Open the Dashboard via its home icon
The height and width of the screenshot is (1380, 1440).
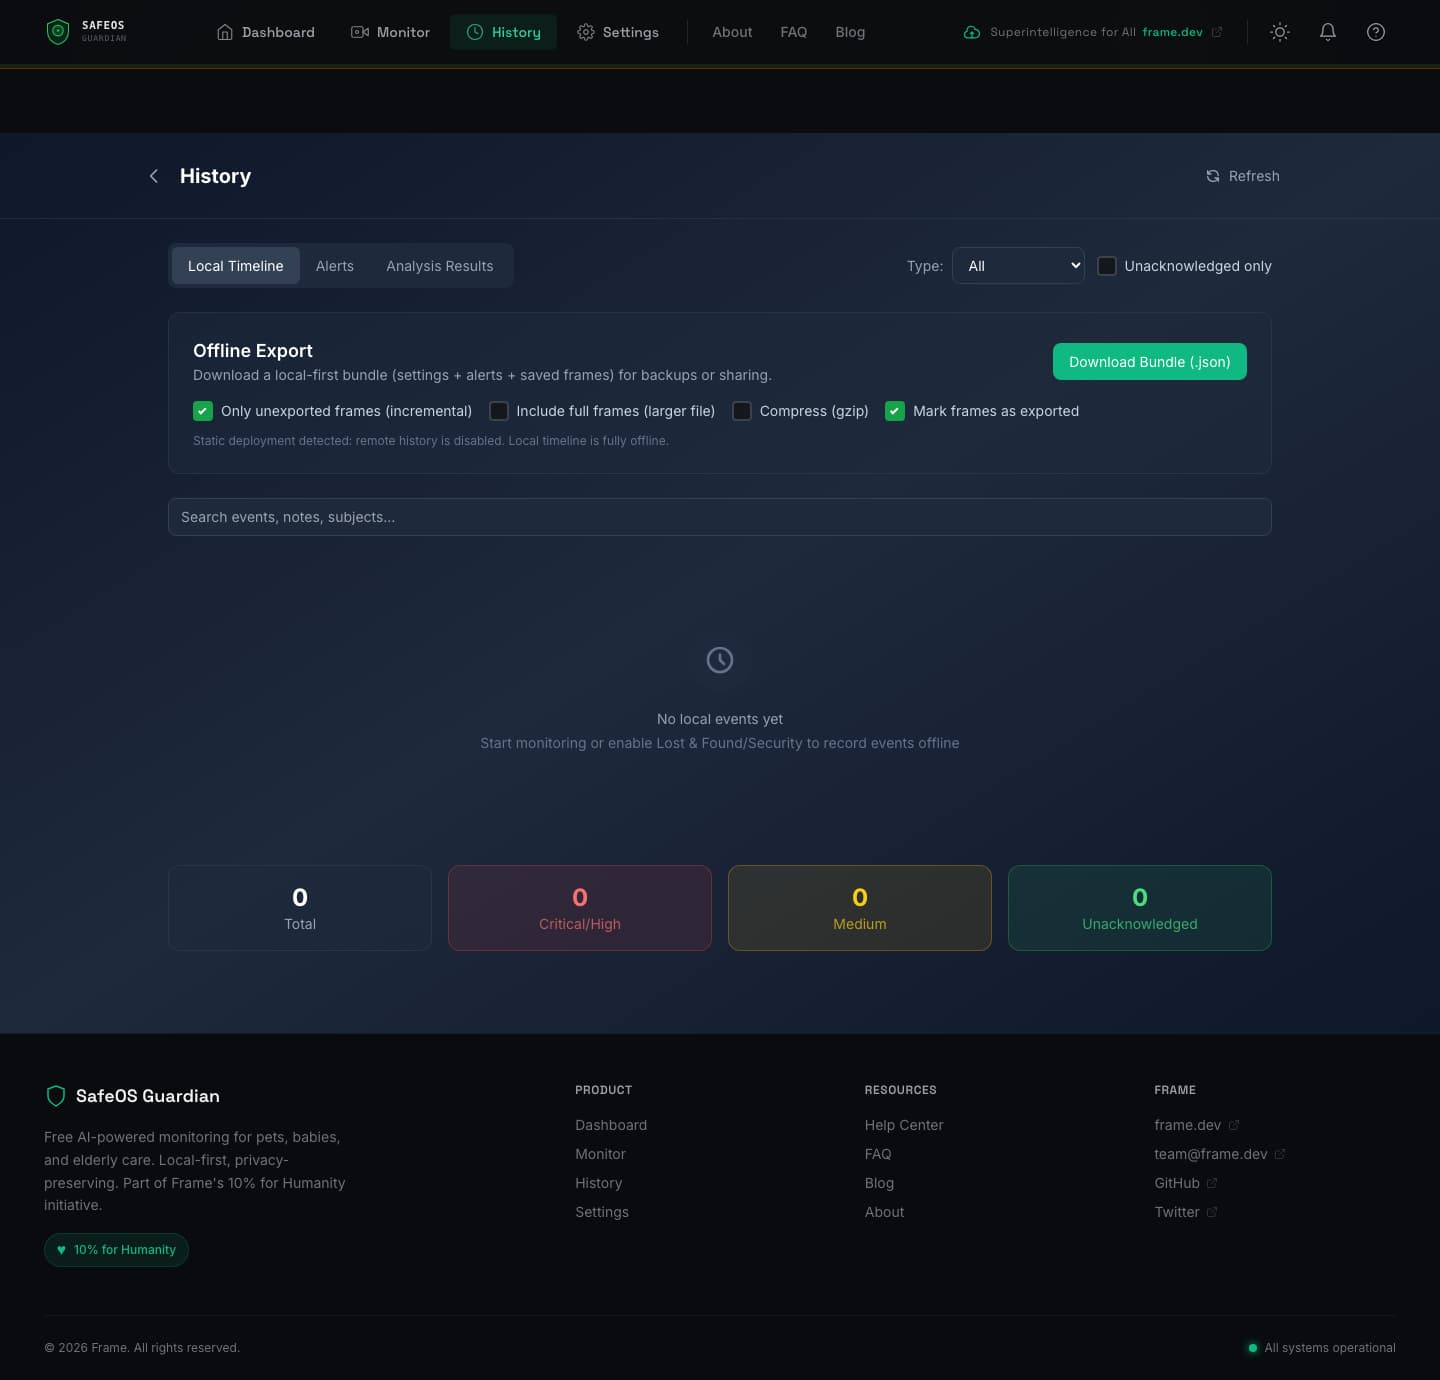224,32
